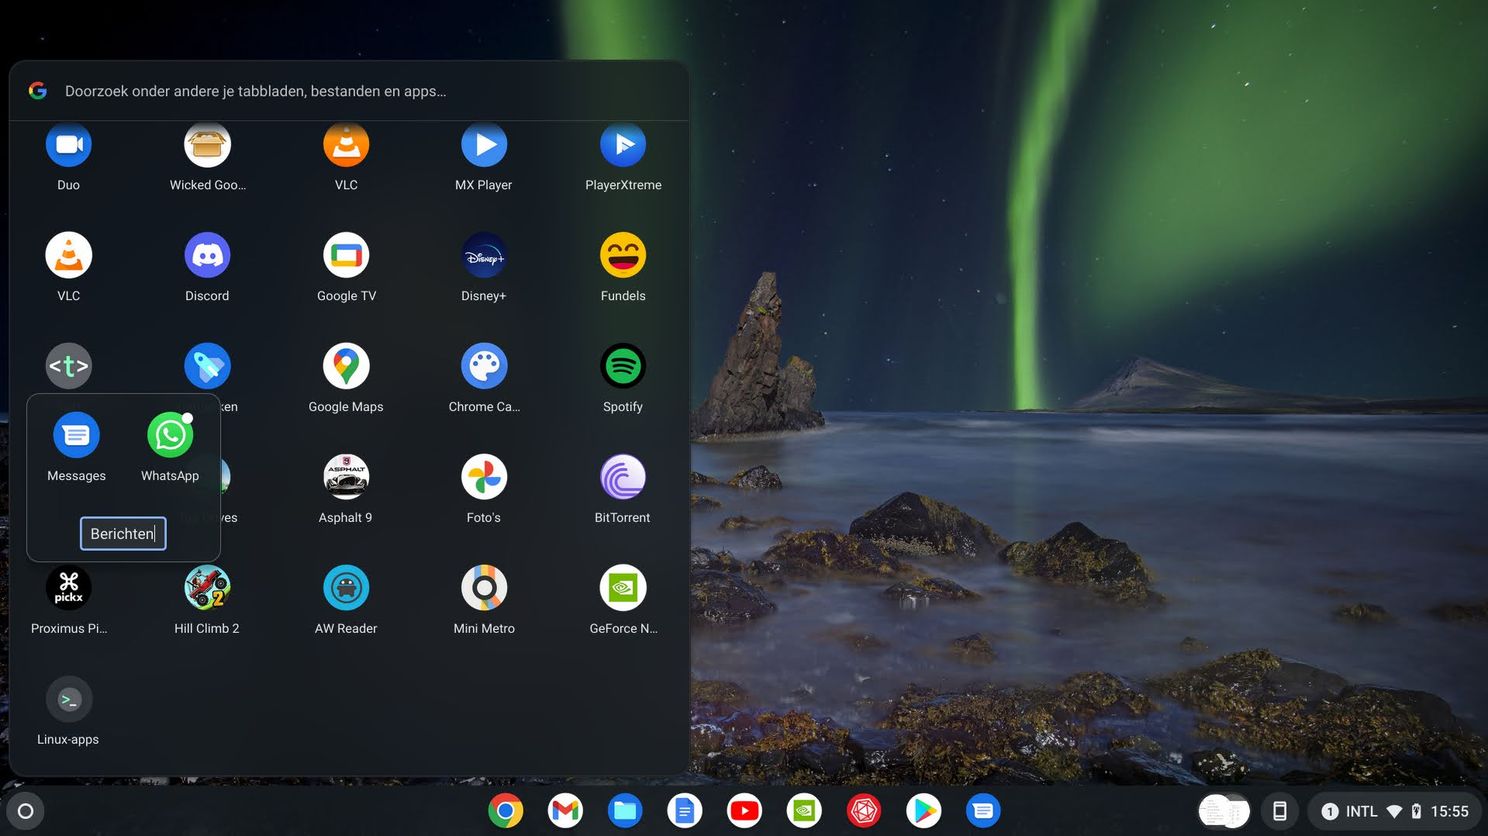Screen dimensions: 1488x836
Task: Launch Mini Metro
Action: click(484, 588)
